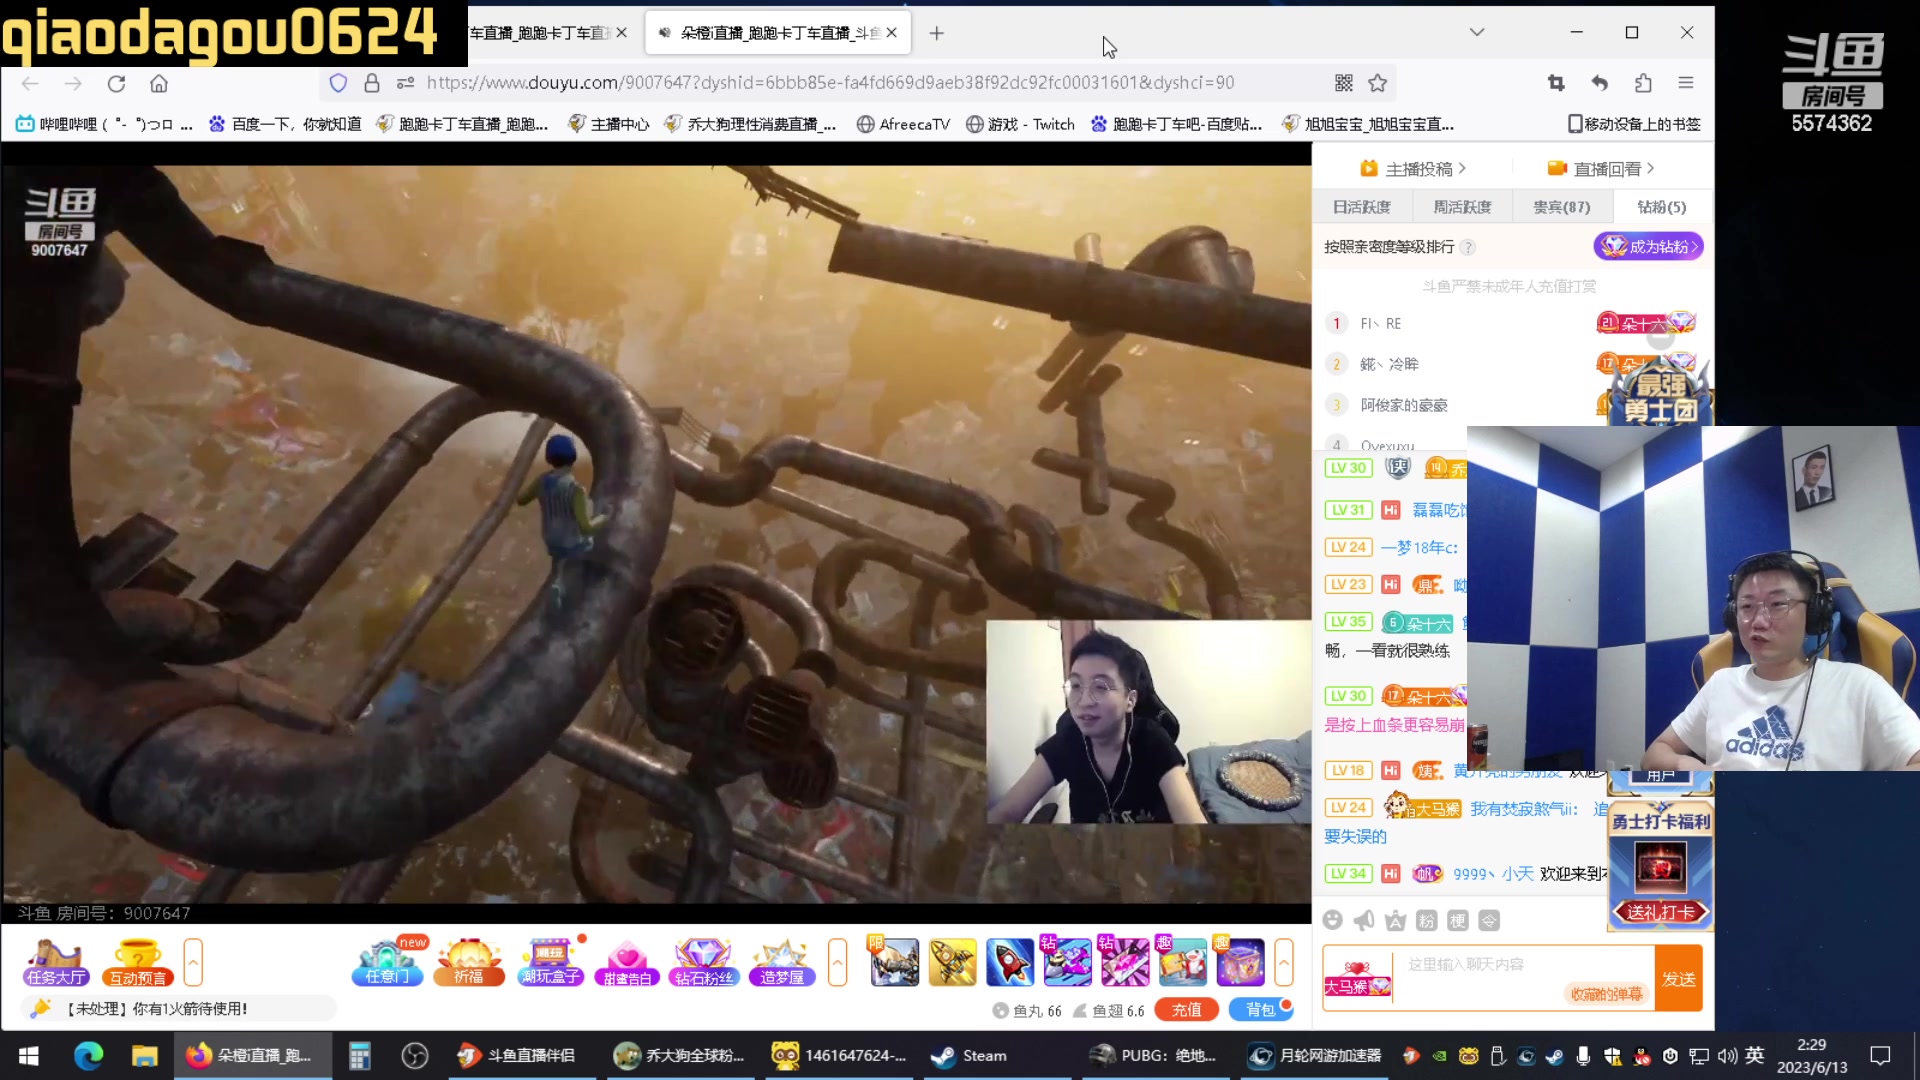Open 斗鱼直播伴侣 in the taskbar
Viewport: 1920px width, 1080px height.
pyautogui.click(x=515, y=1055)
